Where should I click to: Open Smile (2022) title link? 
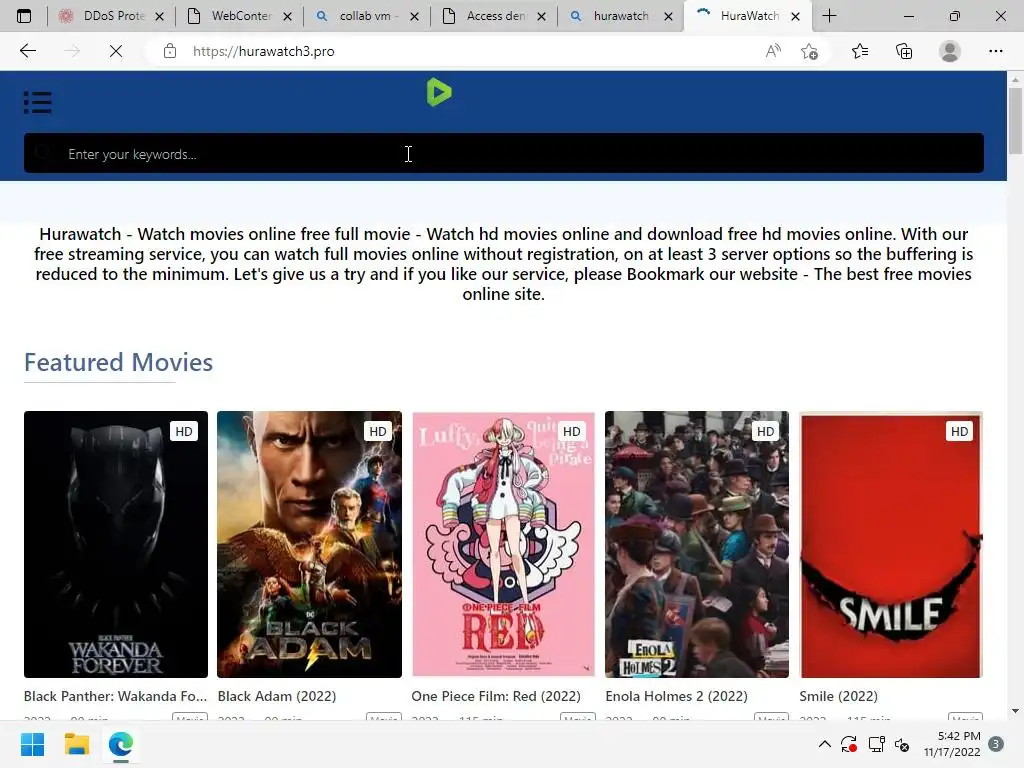pyautogui.click(x=839, y=696)
